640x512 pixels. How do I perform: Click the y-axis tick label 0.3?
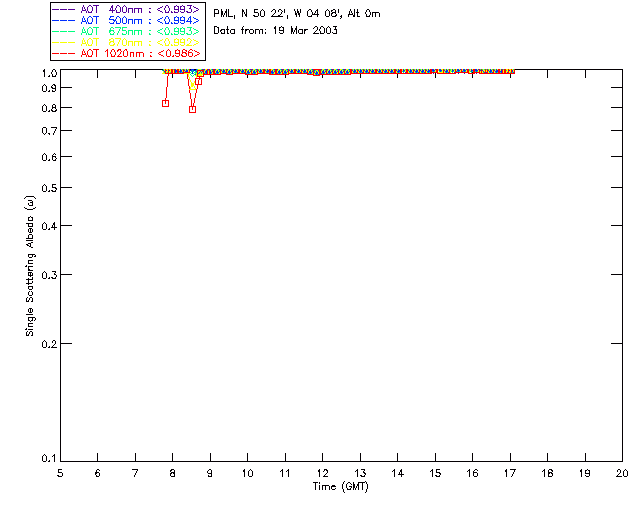click(49, 275)
